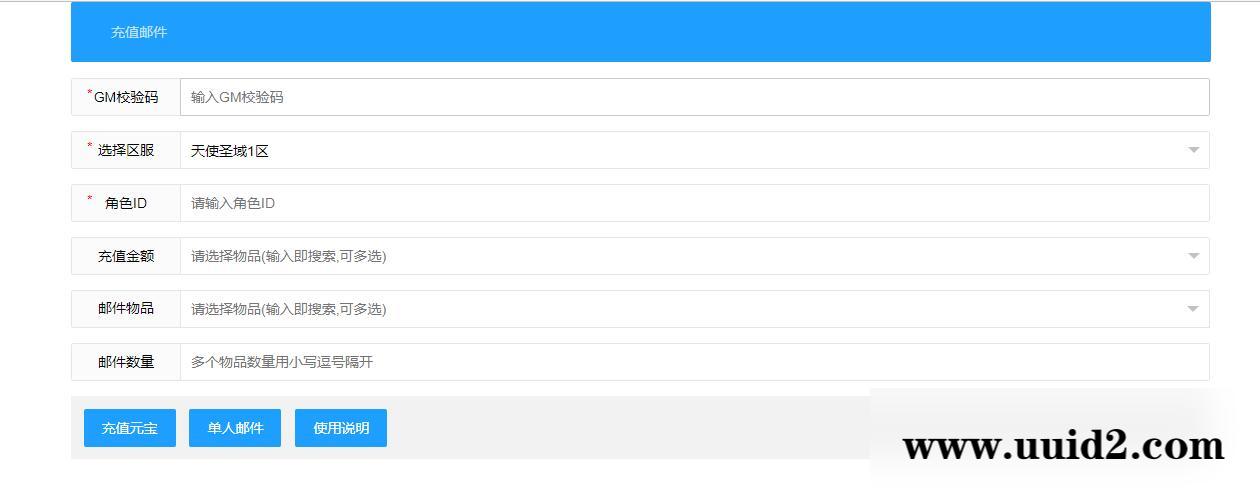Image resolution: width=1260 pixels, height=501 pixels.
Task: Open the 选择区服 server dropdown showing 天使圣域1区
Action: [x=680, y=151]
